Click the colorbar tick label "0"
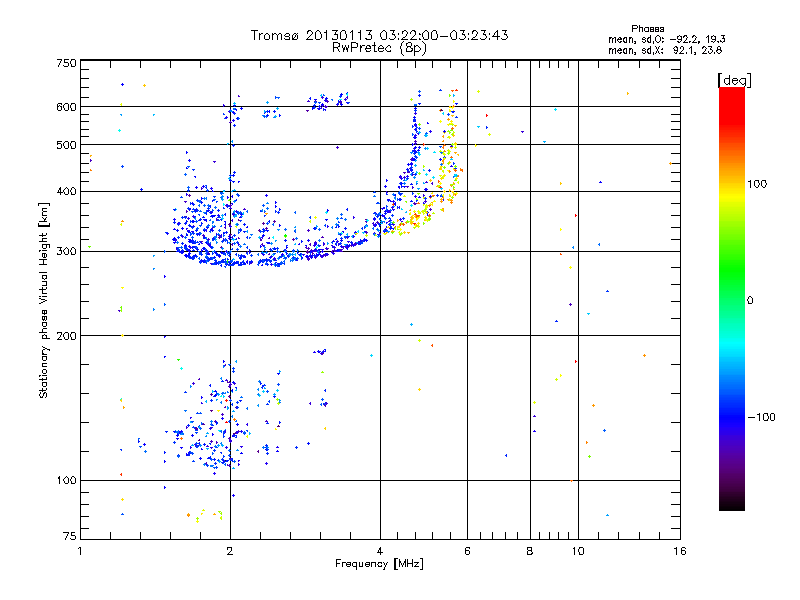This screenshot has height=600, width=800. point(750,301)
